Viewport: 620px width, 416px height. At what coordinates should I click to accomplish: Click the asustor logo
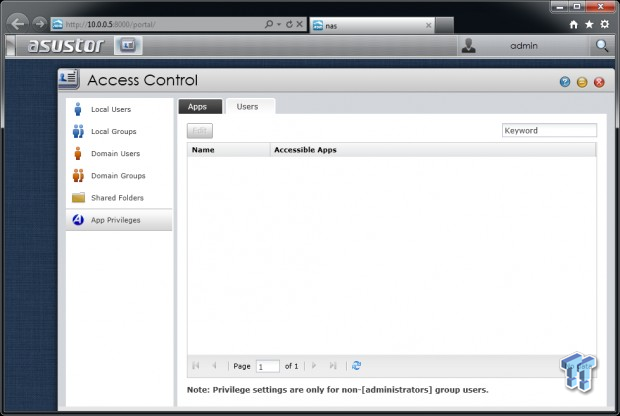point(66,46)
